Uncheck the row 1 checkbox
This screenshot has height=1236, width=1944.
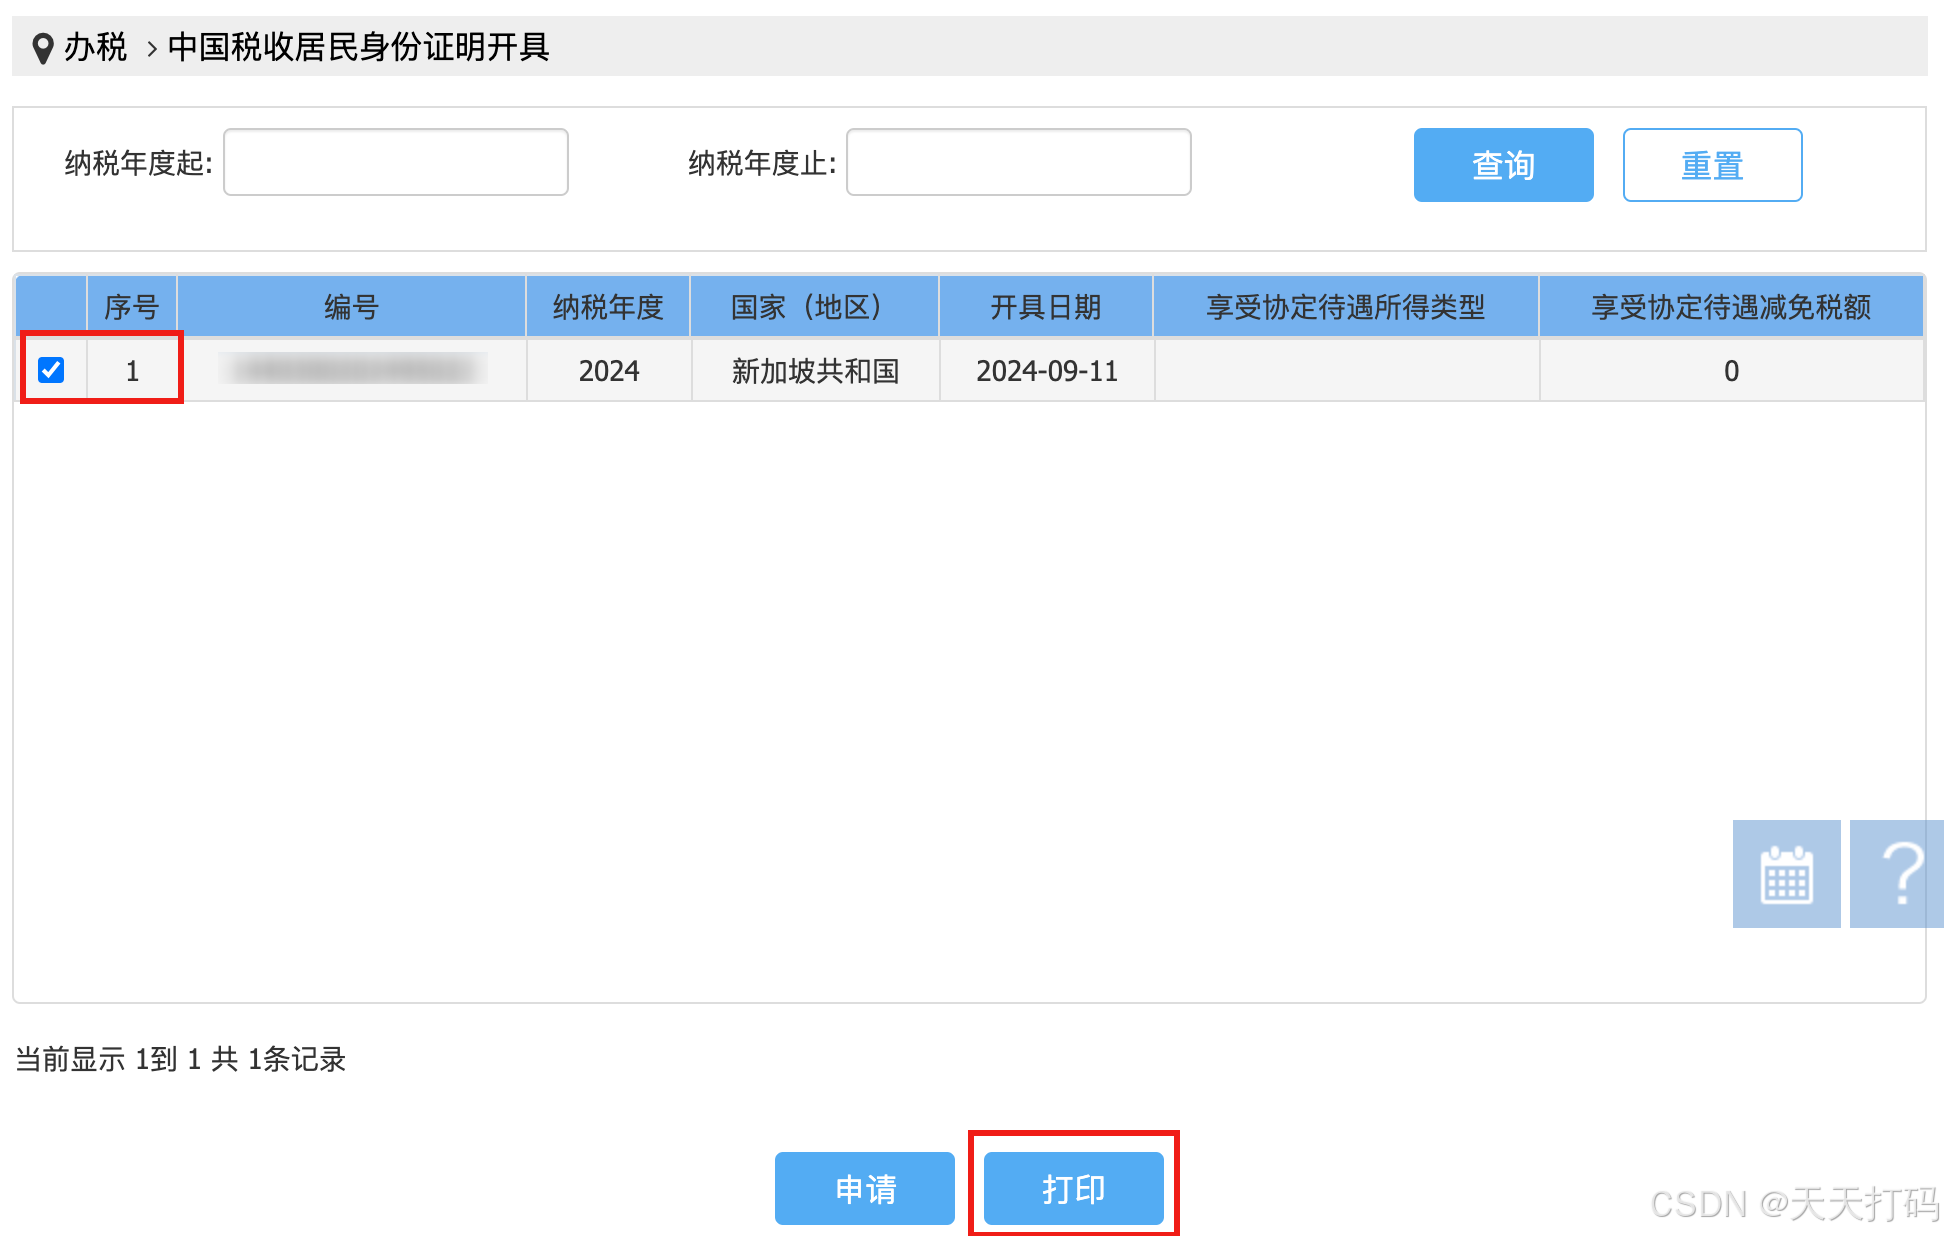(51, 370)
